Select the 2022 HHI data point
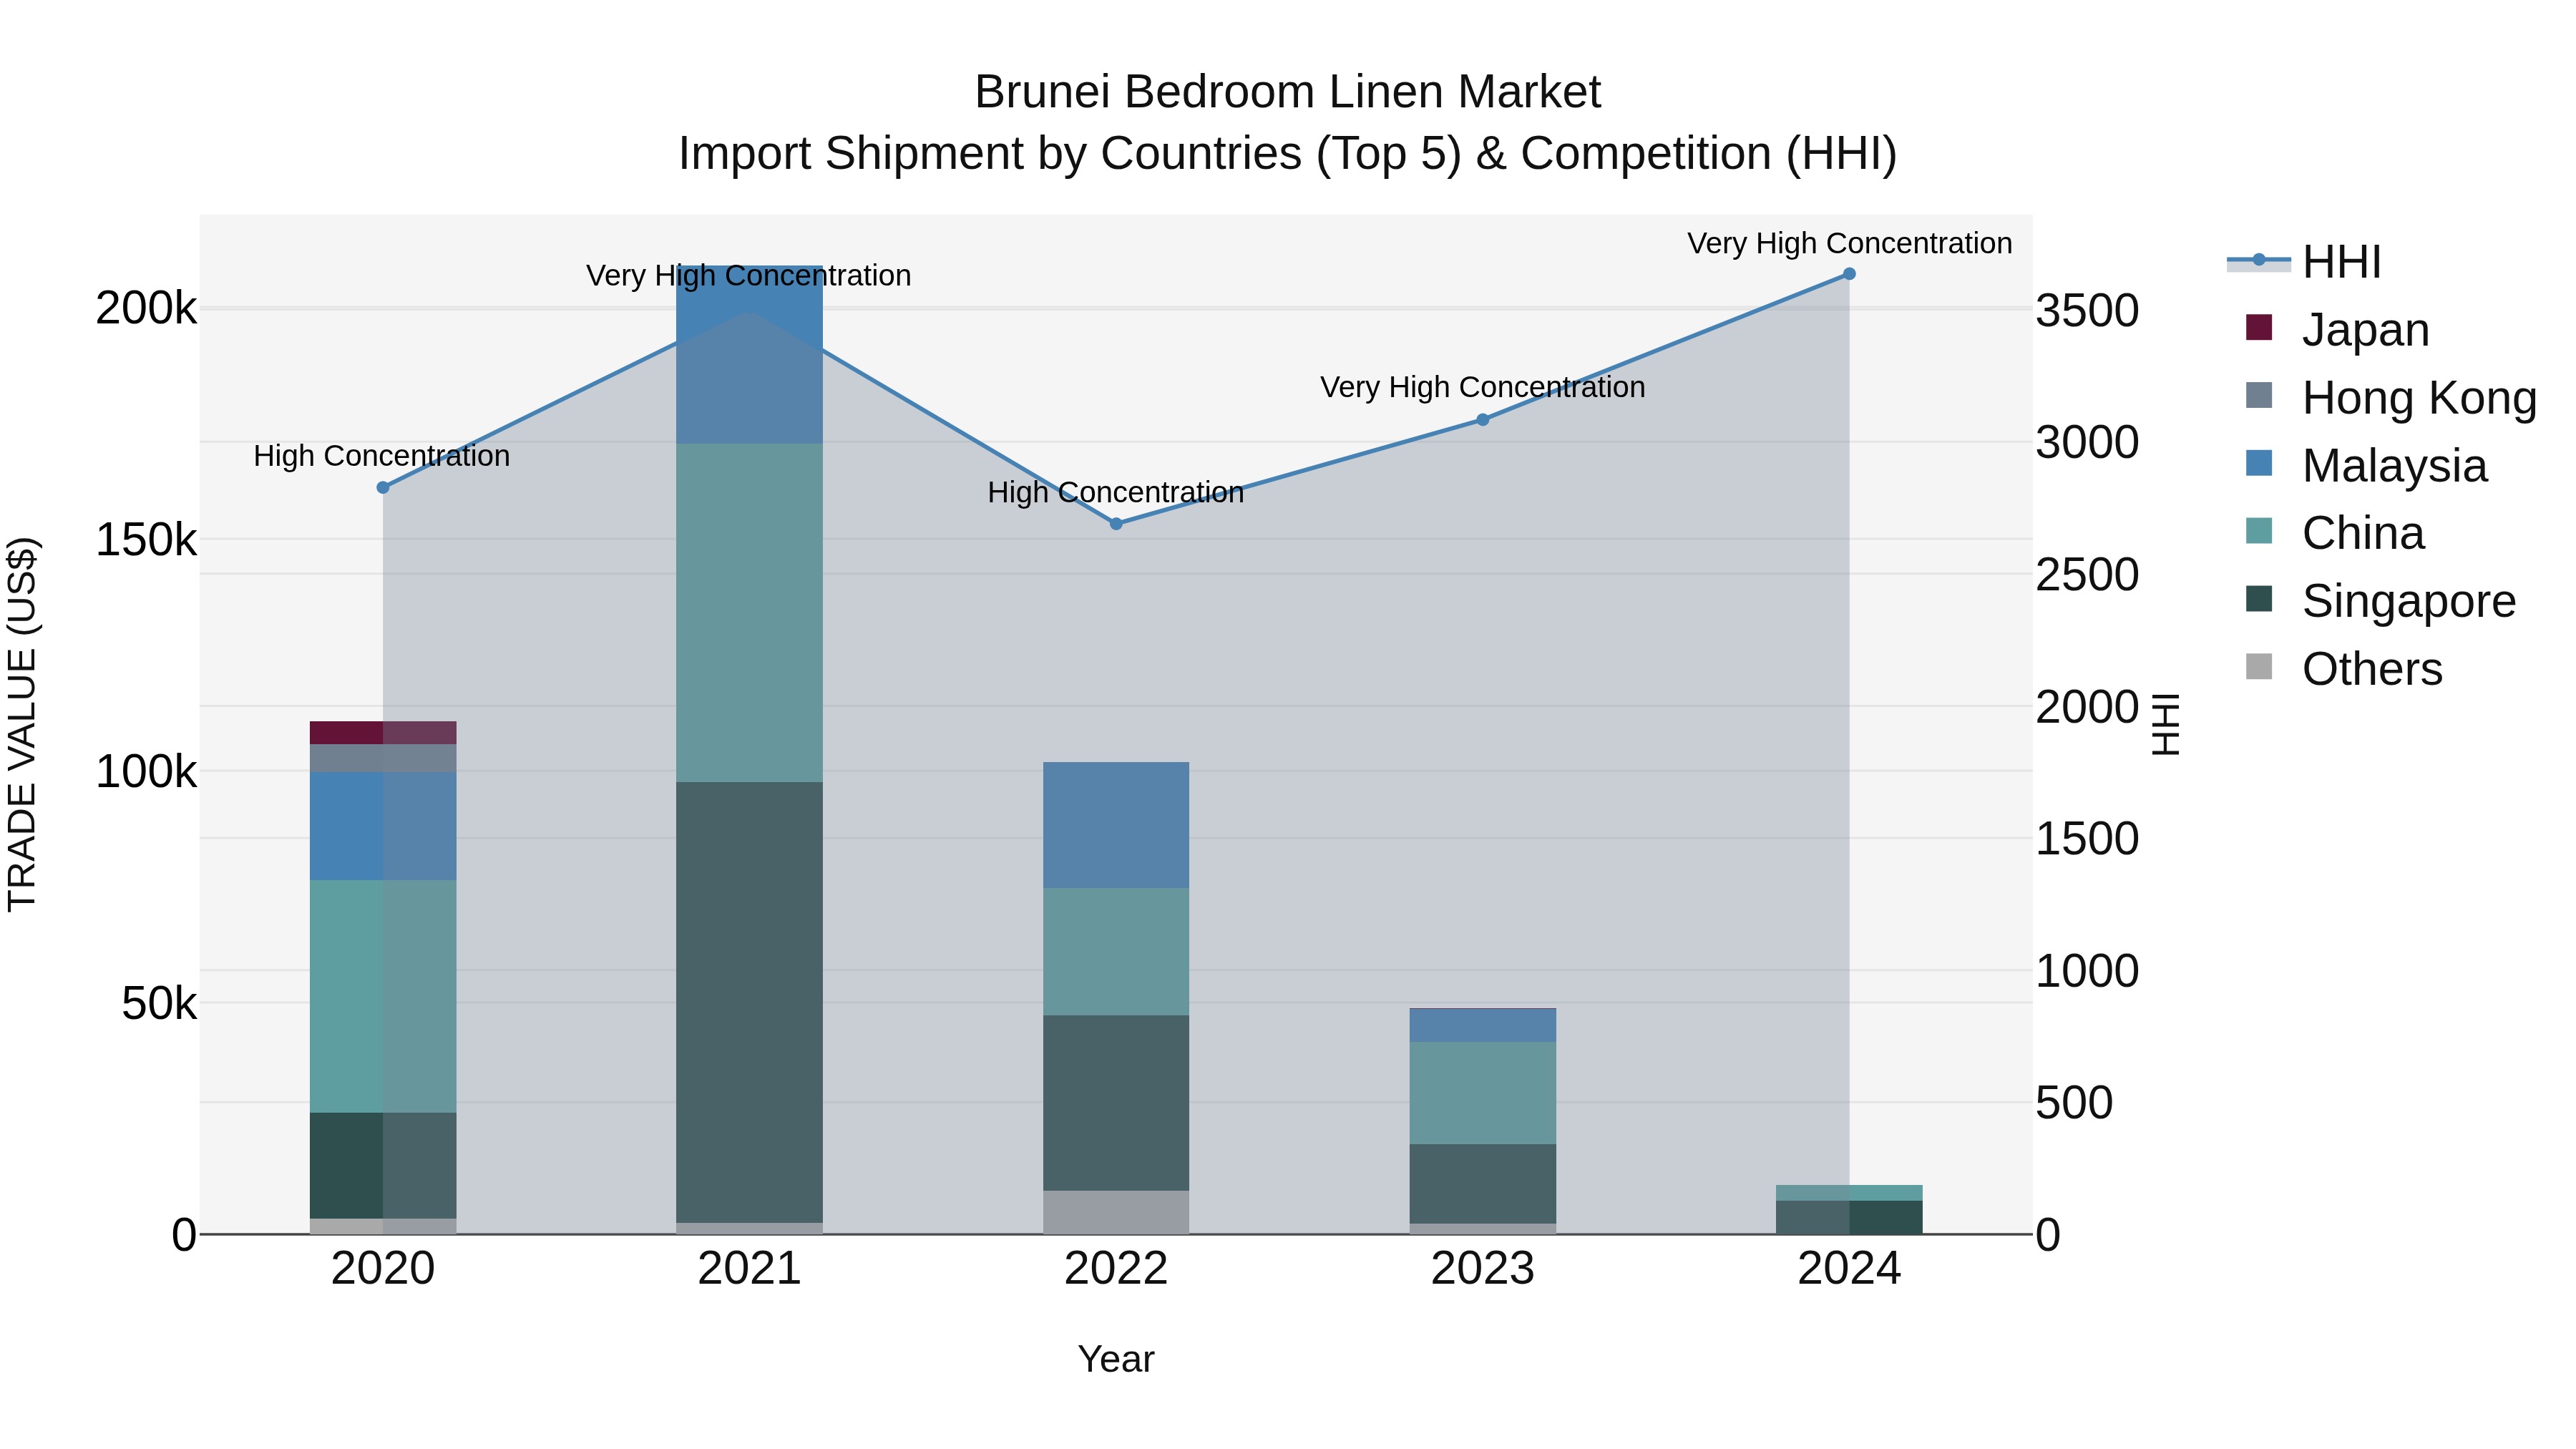Image resolution: width=2576 pixels, height=1449 pixels. [x=1116, y=523]
